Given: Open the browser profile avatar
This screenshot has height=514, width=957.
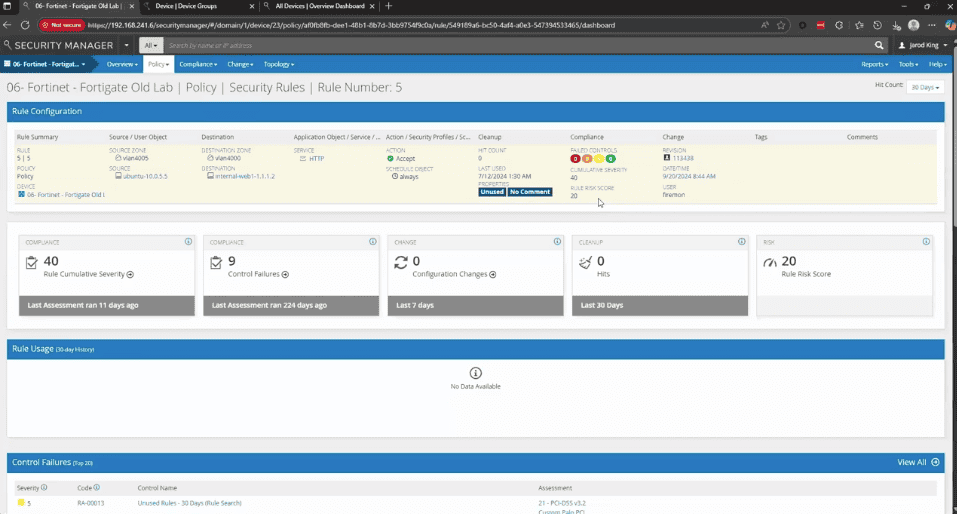Looking at the screenshot, I should coord(914,25).
